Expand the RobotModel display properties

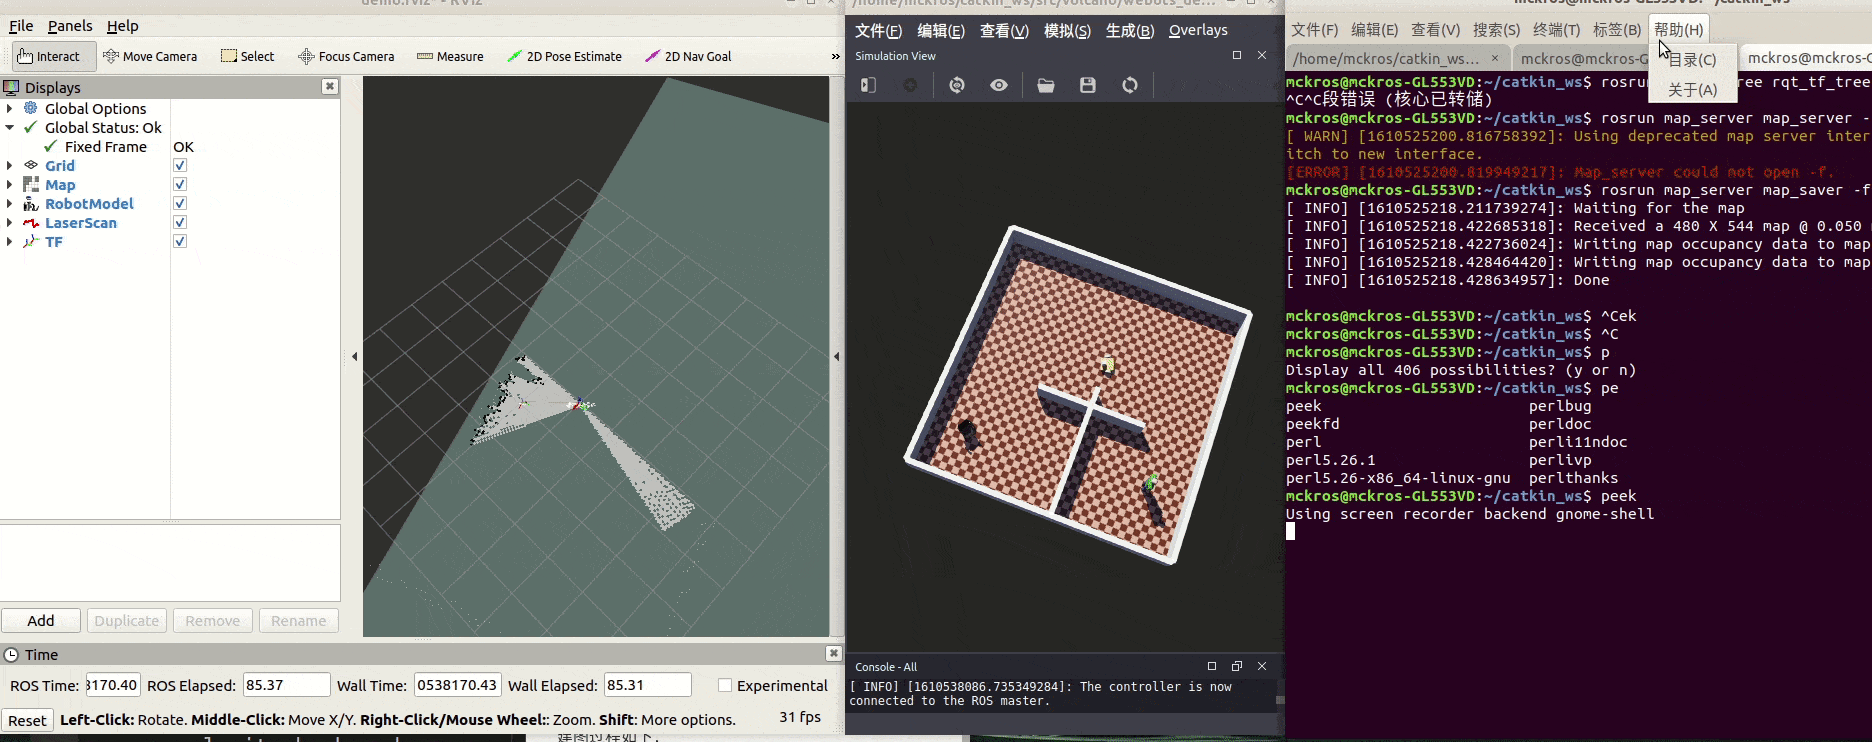pyautogui.click(x=10, y=203)
